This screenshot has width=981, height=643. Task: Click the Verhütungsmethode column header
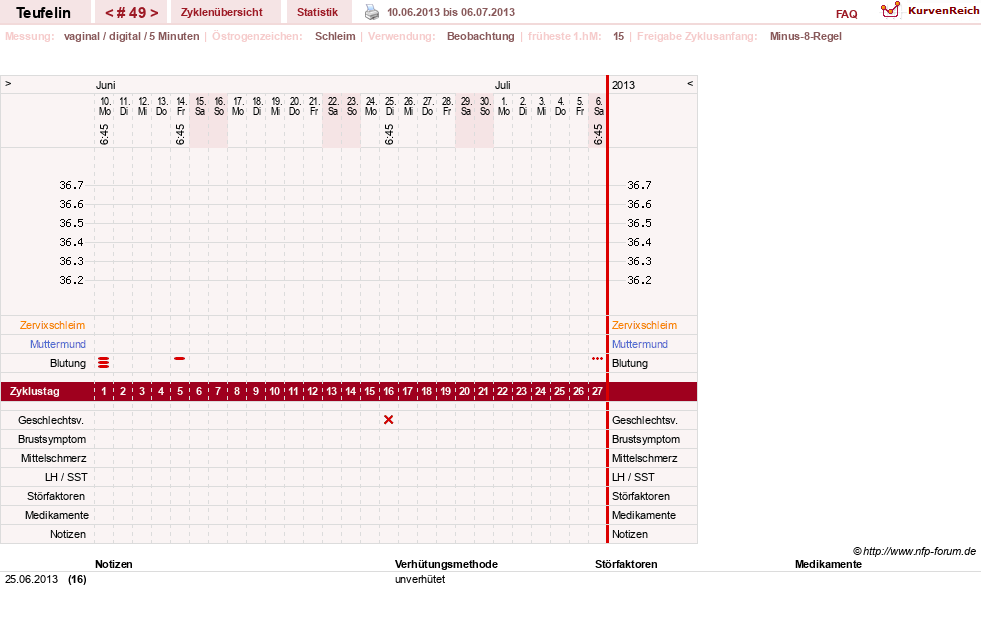click(x=446, y=564)
